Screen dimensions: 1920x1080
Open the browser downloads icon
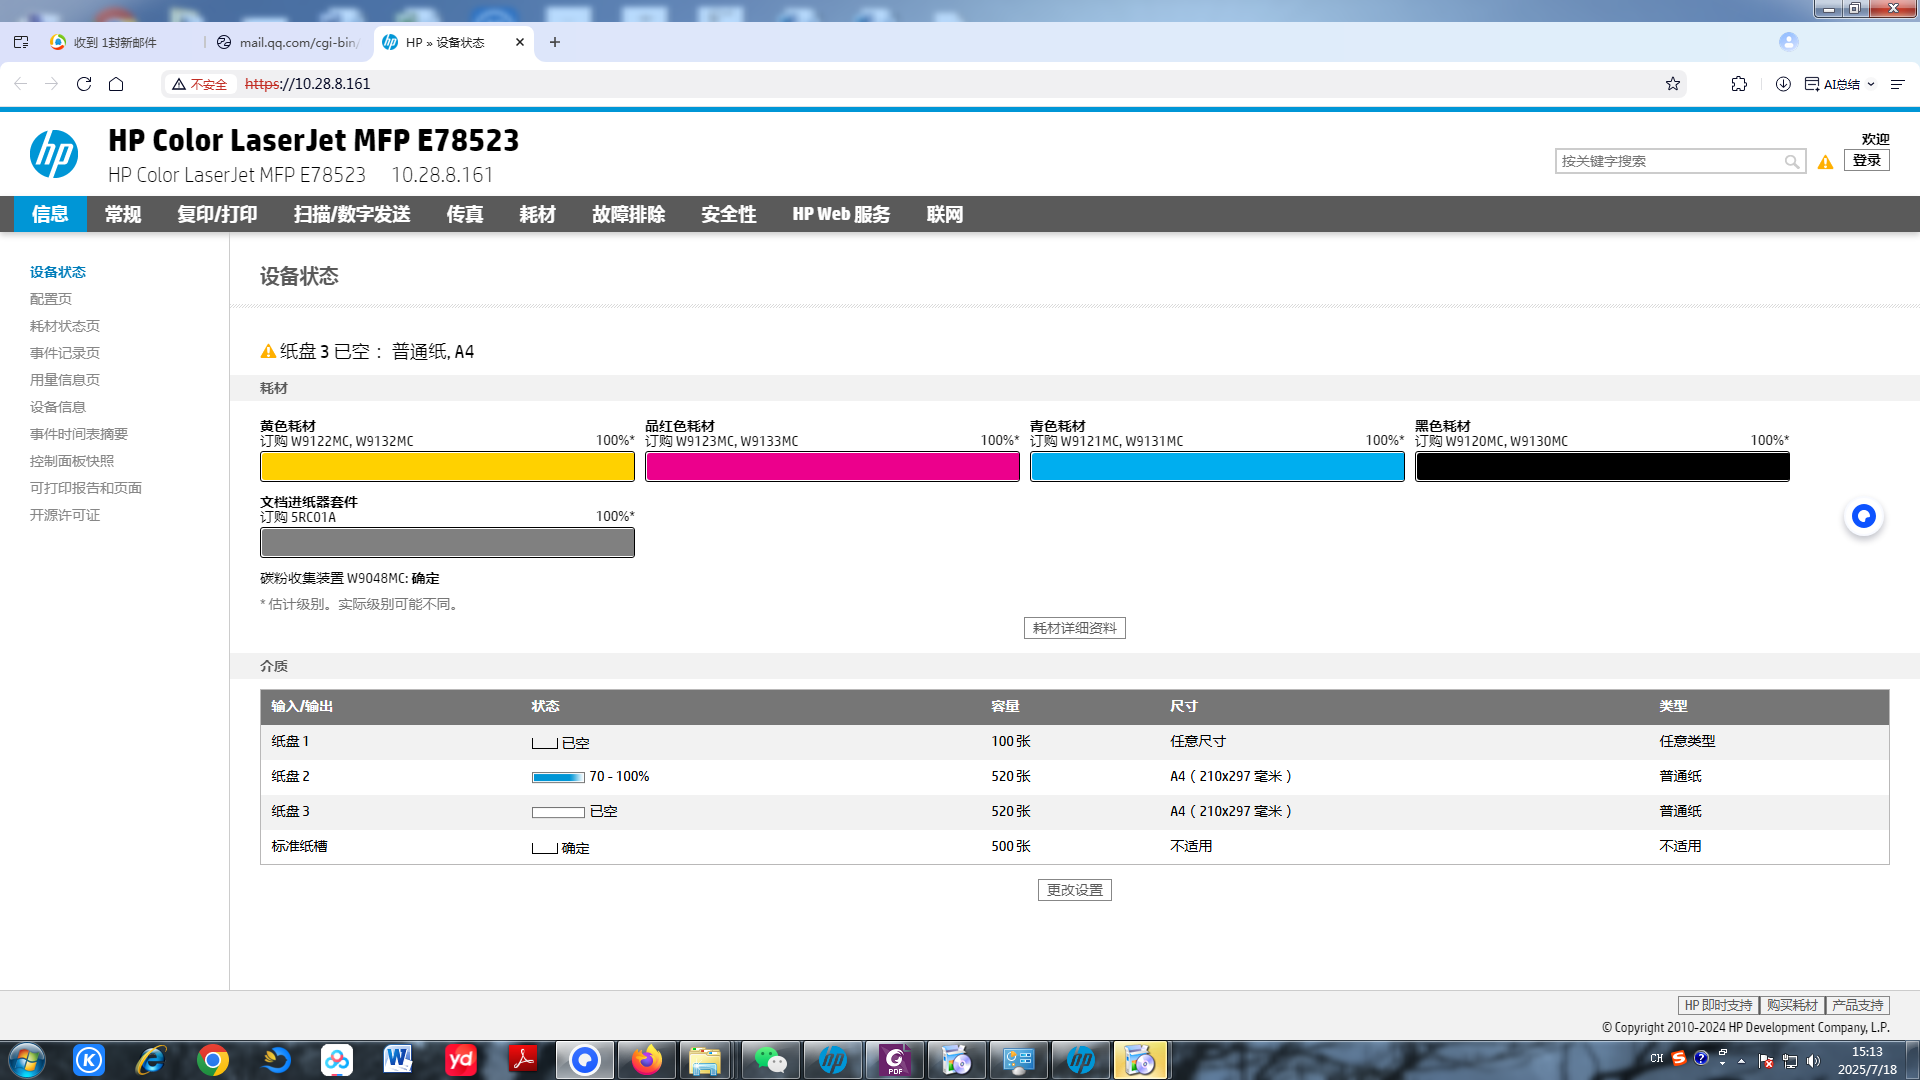coord(1783,84)
